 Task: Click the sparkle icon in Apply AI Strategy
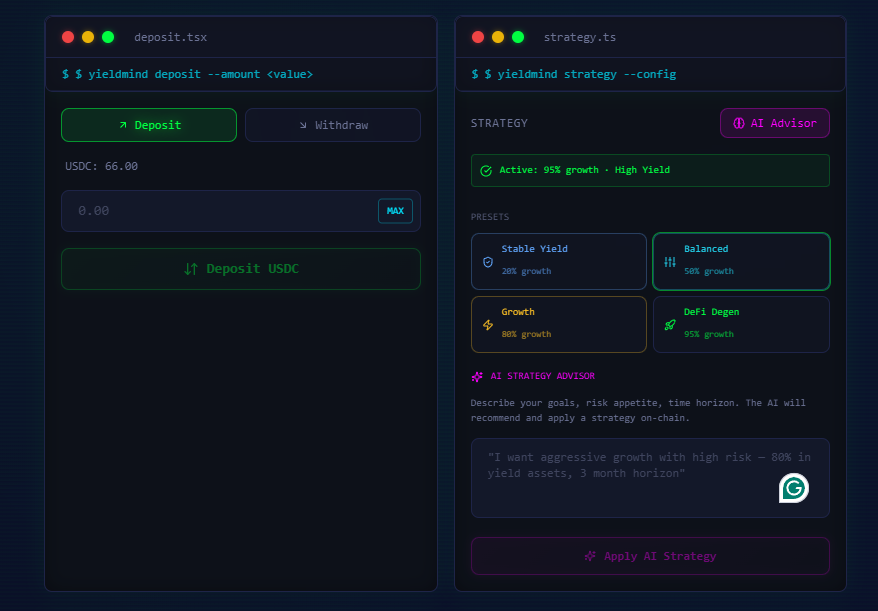(x=590, y=556)
